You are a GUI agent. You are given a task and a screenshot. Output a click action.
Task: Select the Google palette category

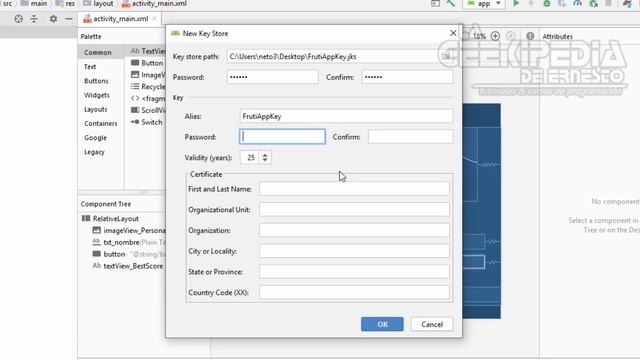click(95, 138)
